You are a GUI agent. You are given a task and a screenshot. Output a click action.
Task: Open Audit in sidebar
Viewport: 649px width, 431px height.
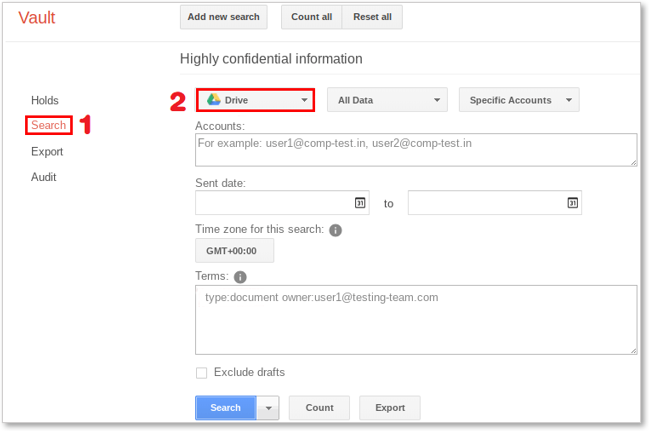coord(43,177)
